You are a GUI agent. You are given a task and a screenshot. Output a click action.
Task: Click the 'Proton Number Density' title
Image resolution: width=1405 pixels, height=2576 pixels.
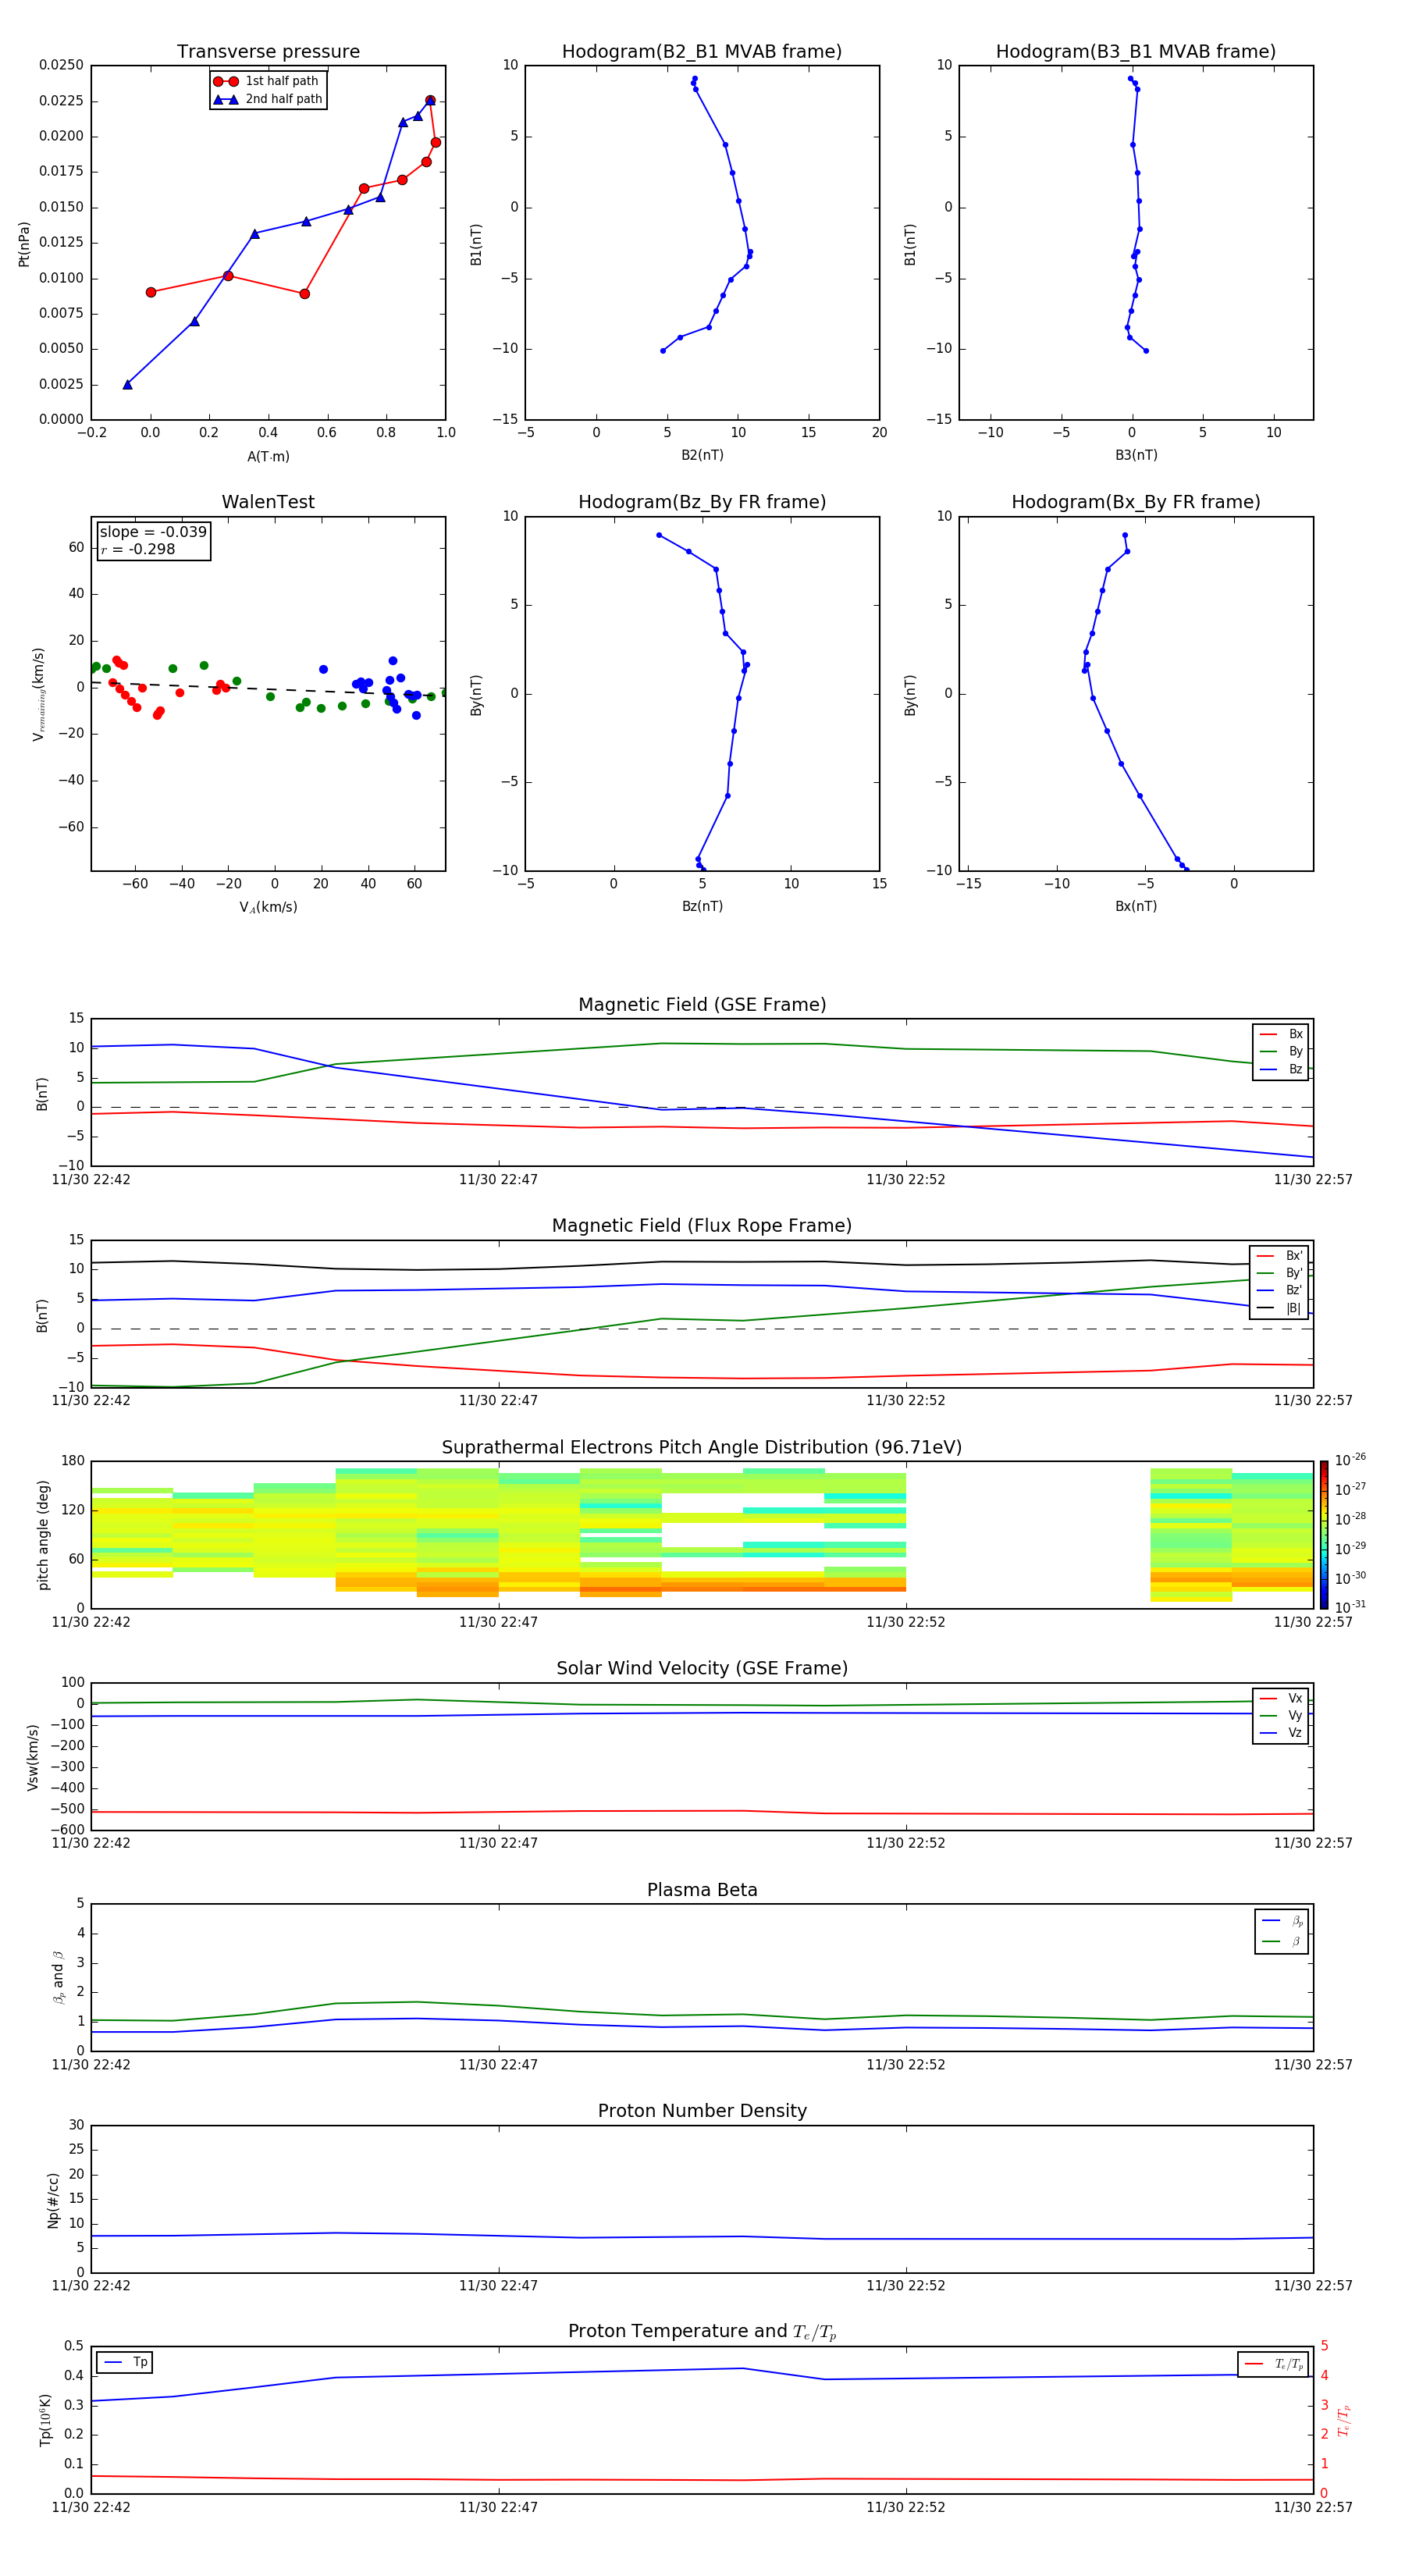[x=702, y=2112]
